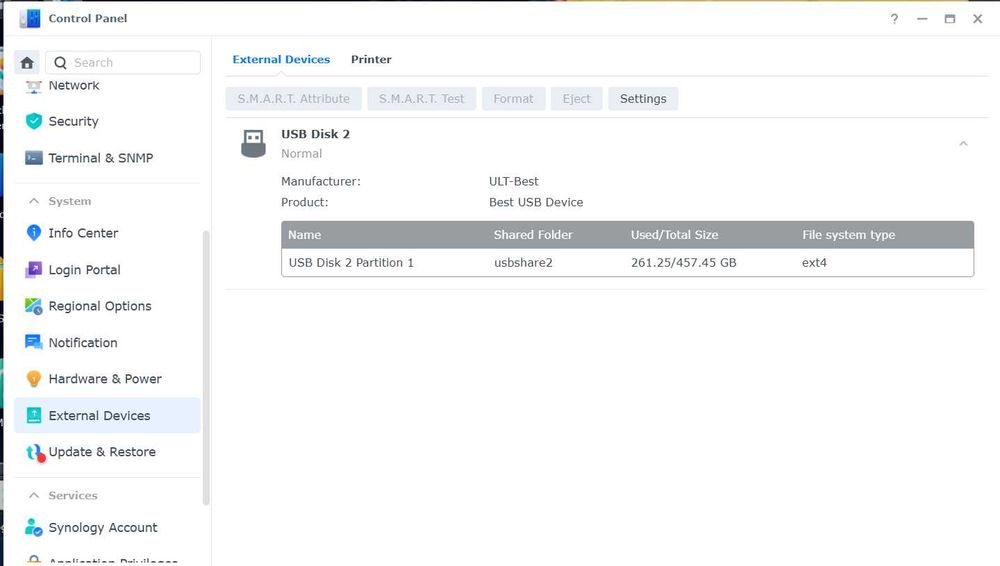Click the sidebar vertical scrollbar
The height and width of the screenshot is (566, 1000).
[x=206, y=368]
